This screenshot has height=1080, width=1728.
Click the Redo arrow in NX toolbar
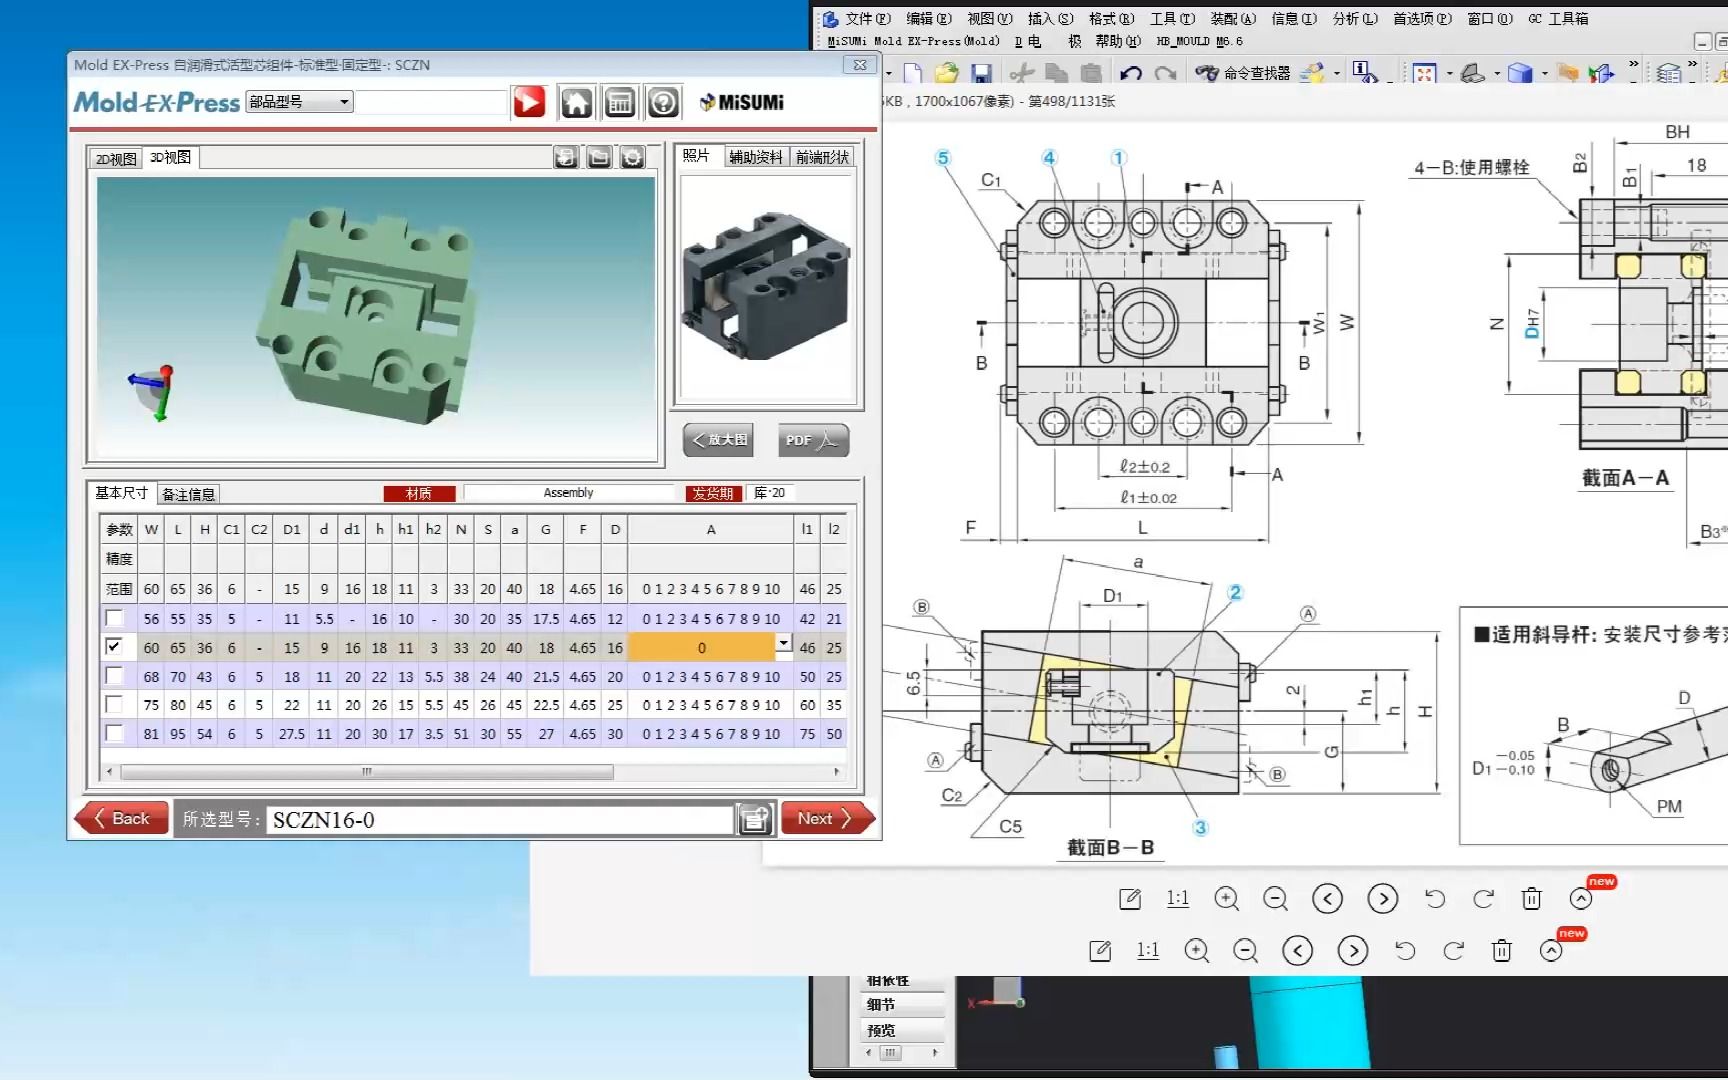tap(1165, 73)
